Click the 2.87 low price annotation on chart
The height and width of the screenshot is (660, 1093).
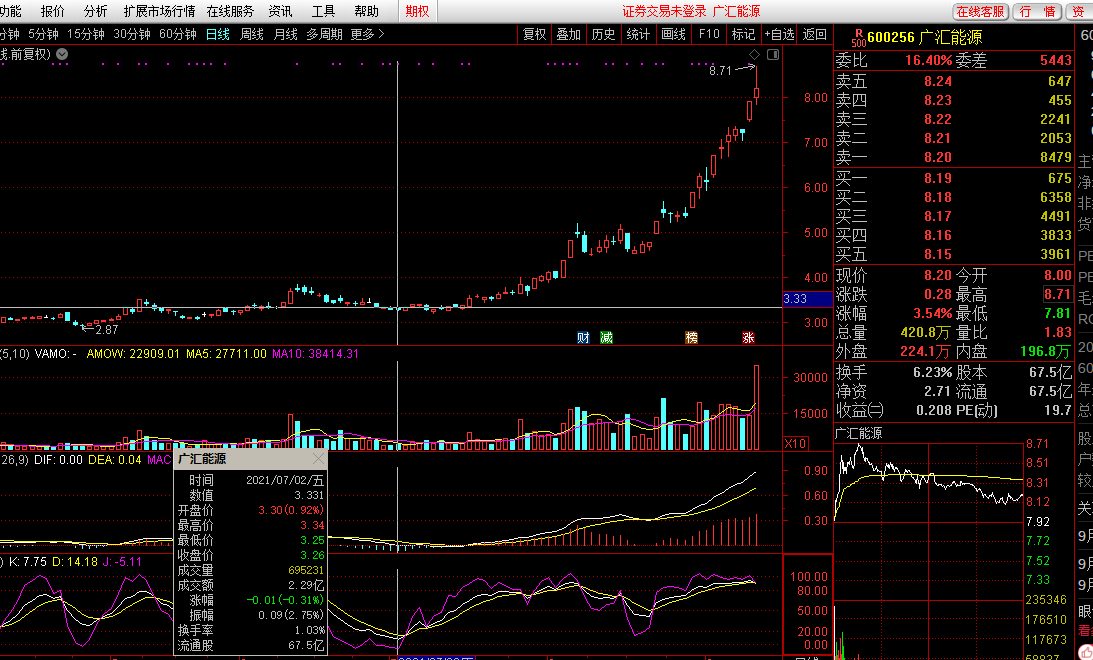107,330
